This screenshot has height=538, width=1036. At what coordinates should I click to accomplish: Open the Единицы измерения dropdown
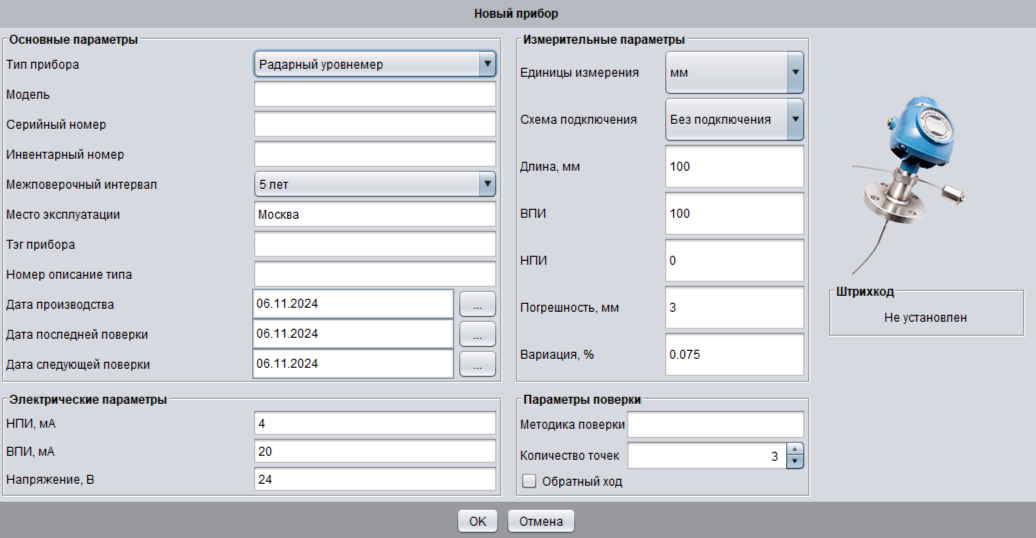[x=795, y=73]
